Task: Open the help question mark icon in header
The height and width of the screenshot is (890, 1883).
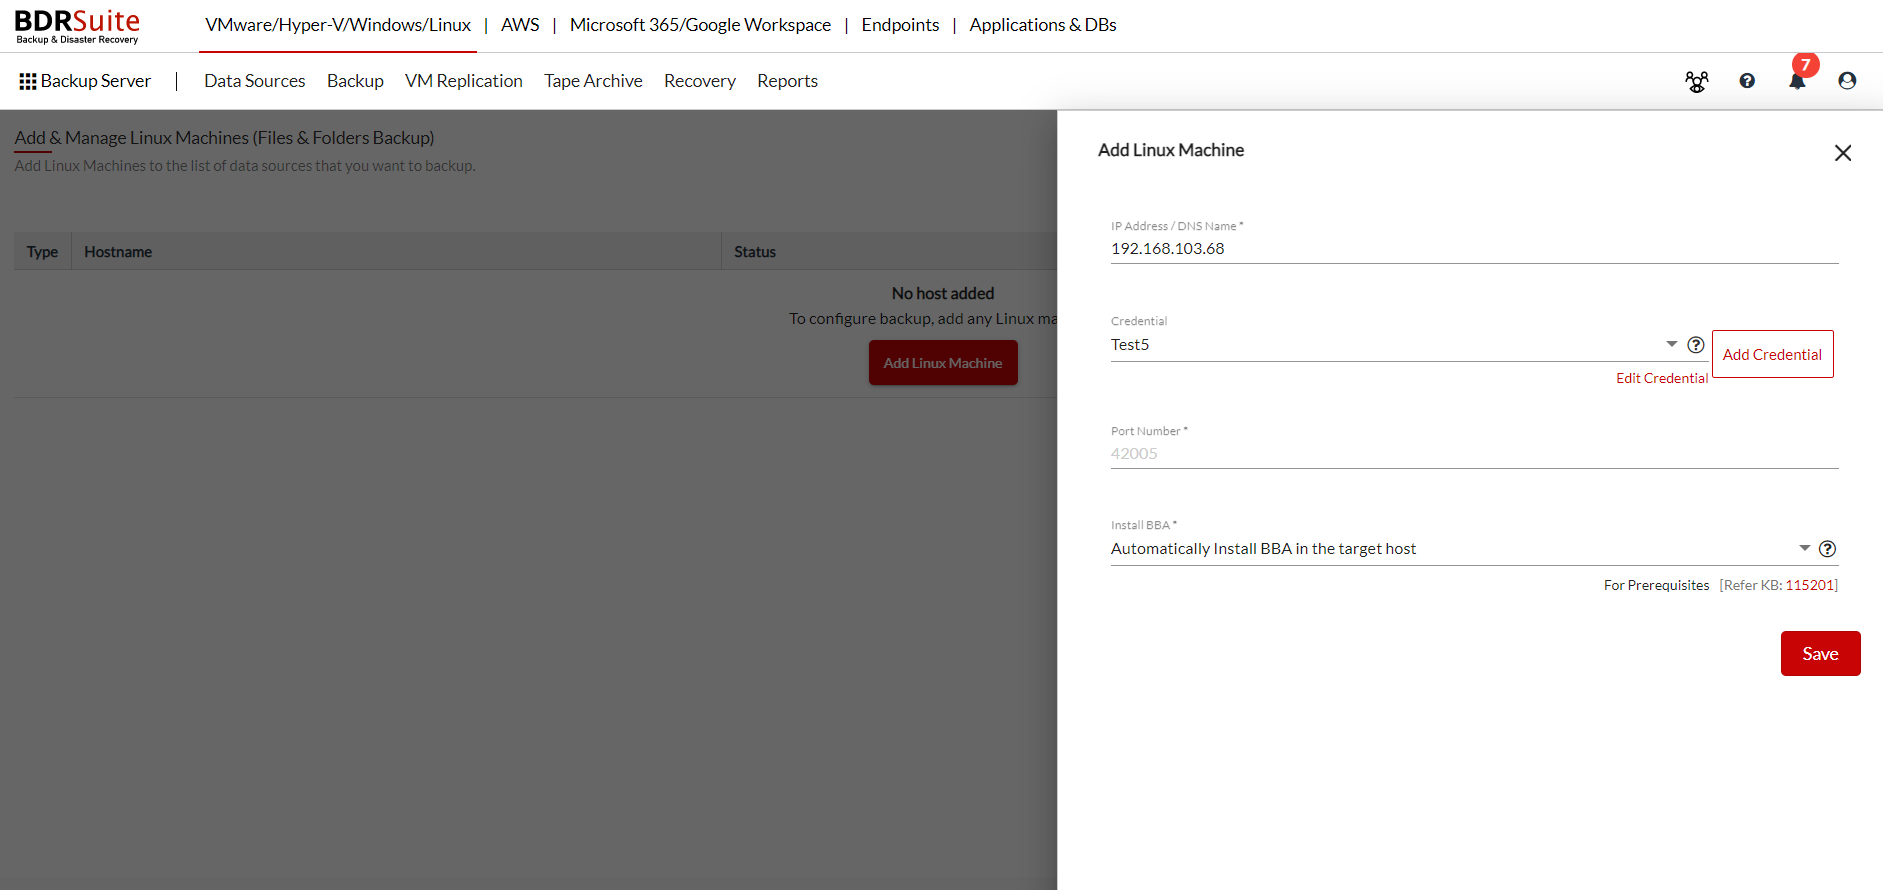Action: tap(1747, 81)
